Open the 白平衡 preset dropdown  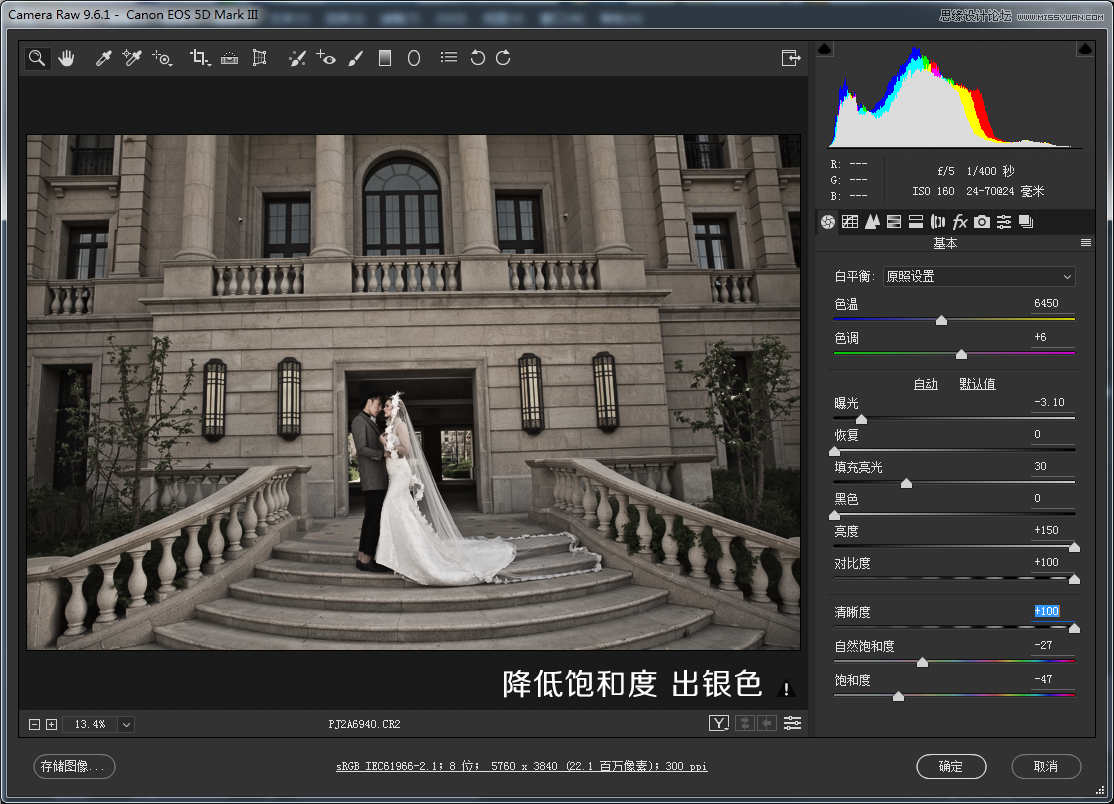click(x=979, y=277)
